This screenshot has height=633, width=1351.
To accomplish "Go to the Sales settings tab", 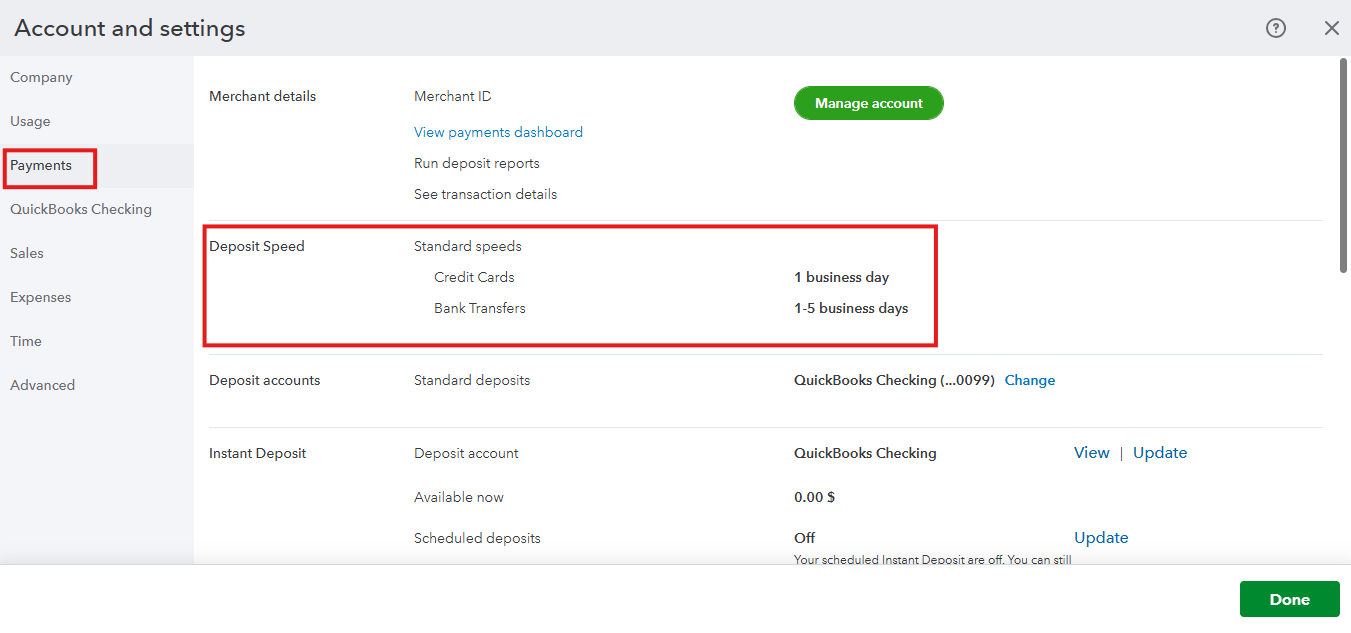I will pos(27,253).
